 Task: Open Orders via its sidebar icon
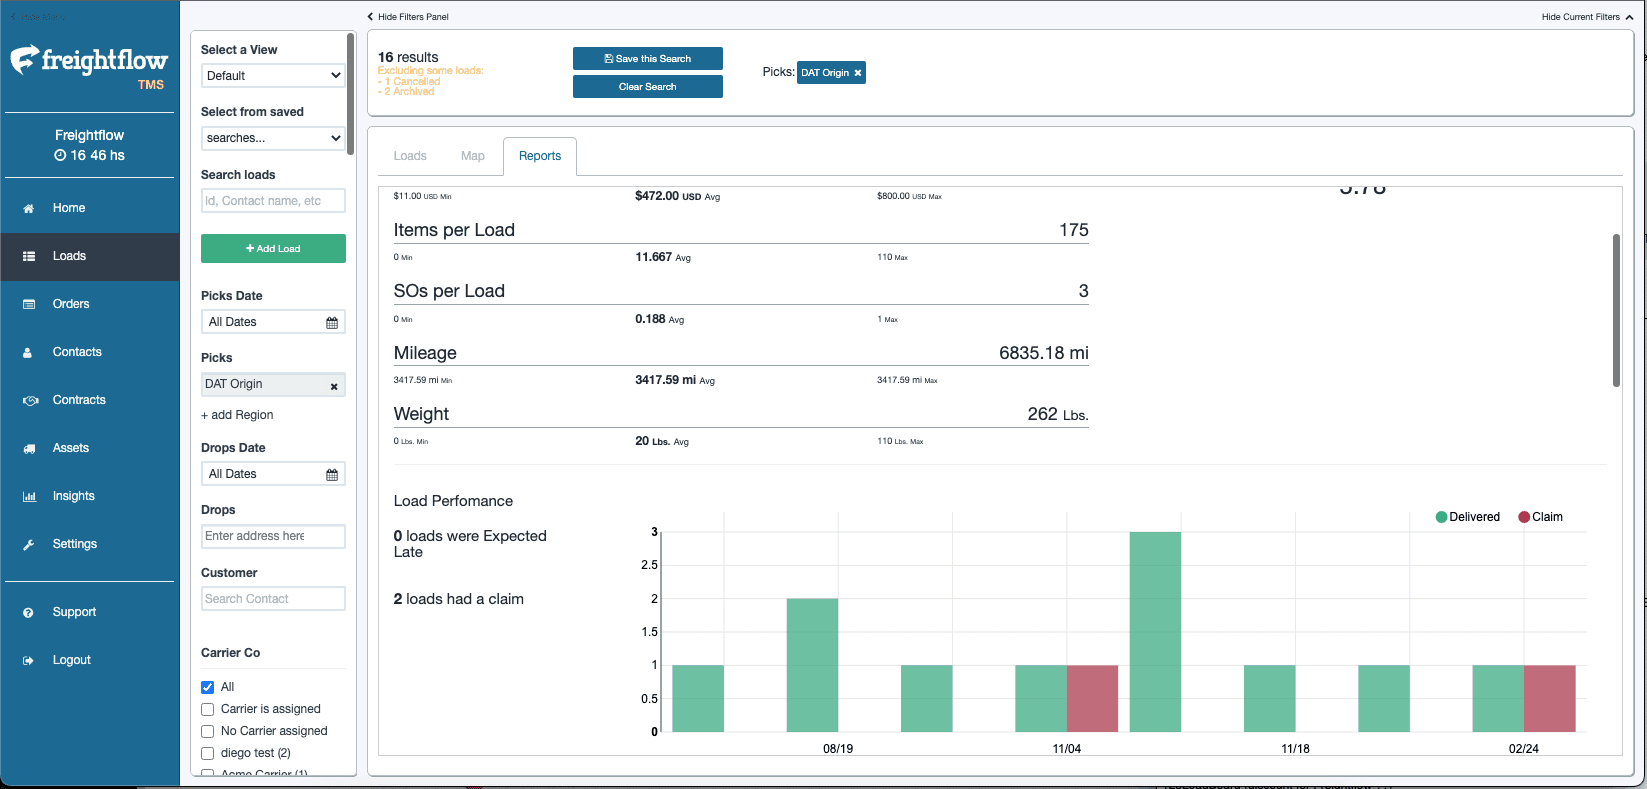pyautogui.click(x=29, y=304)
